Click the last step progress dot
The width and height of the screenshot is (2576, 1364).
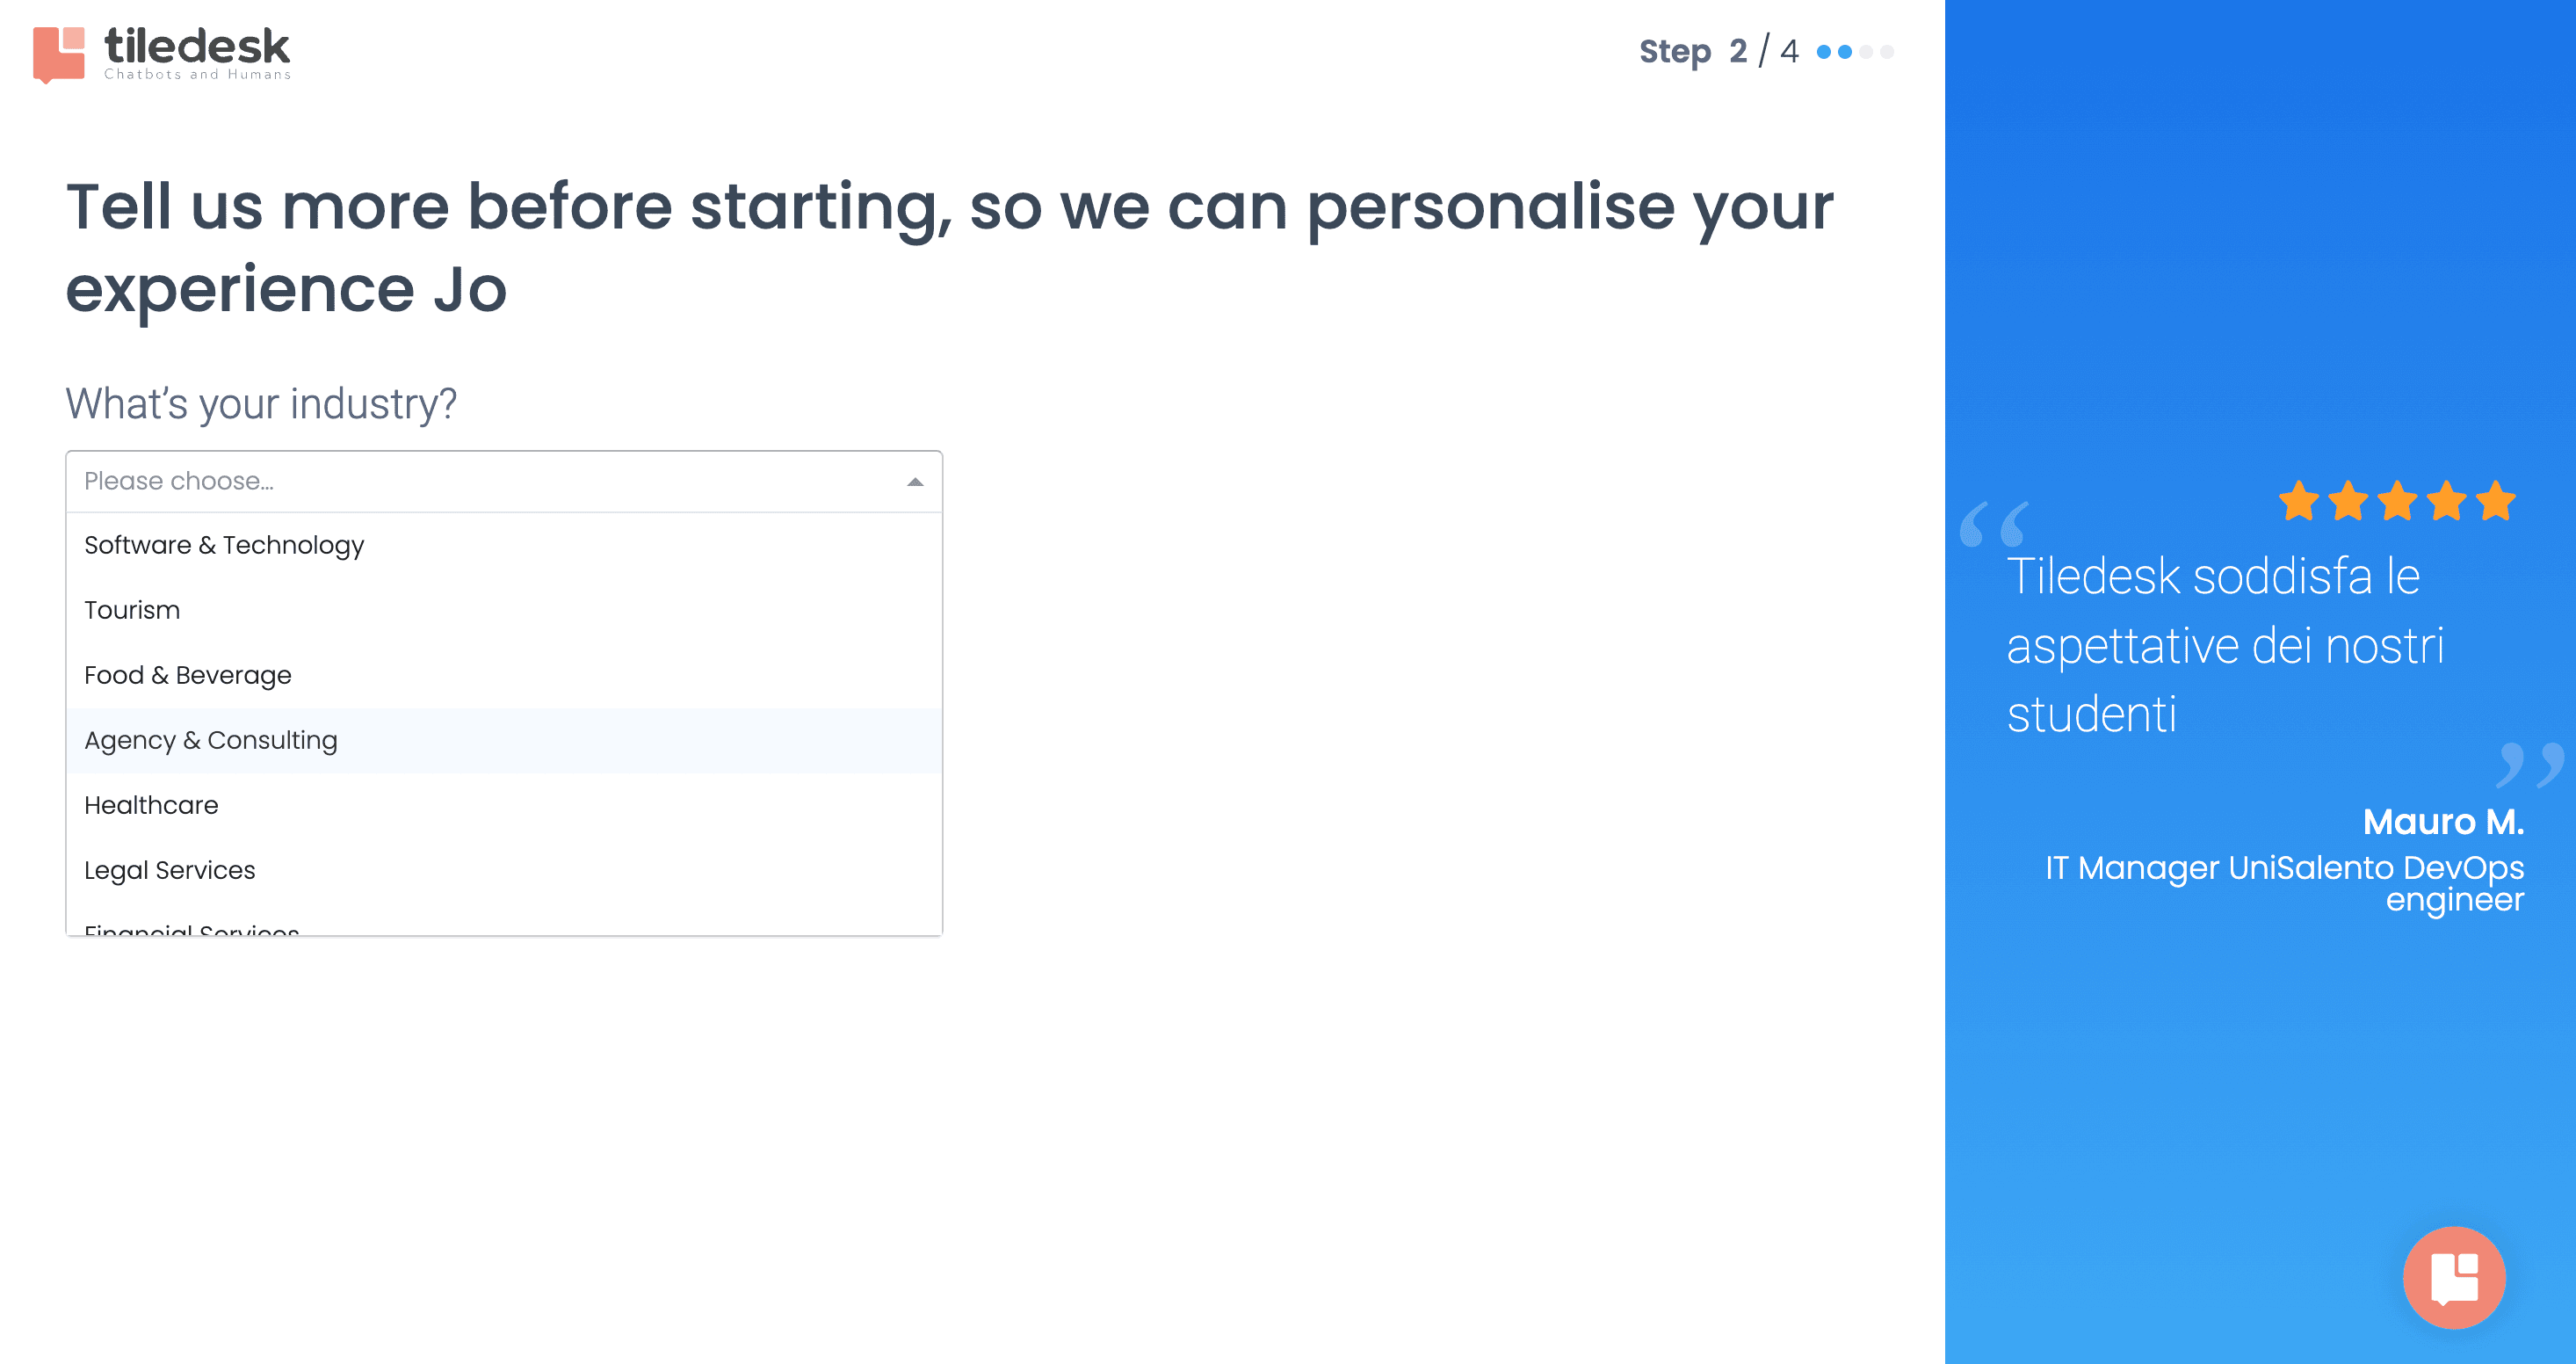[x=1886, y=52]
